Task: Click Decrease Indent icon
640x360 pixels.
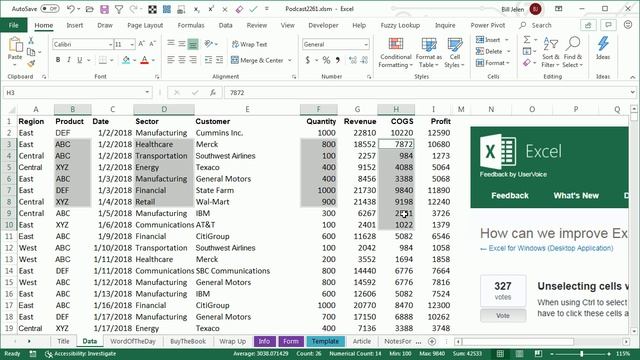Action: pyautogui.click(x=208, y=60)
